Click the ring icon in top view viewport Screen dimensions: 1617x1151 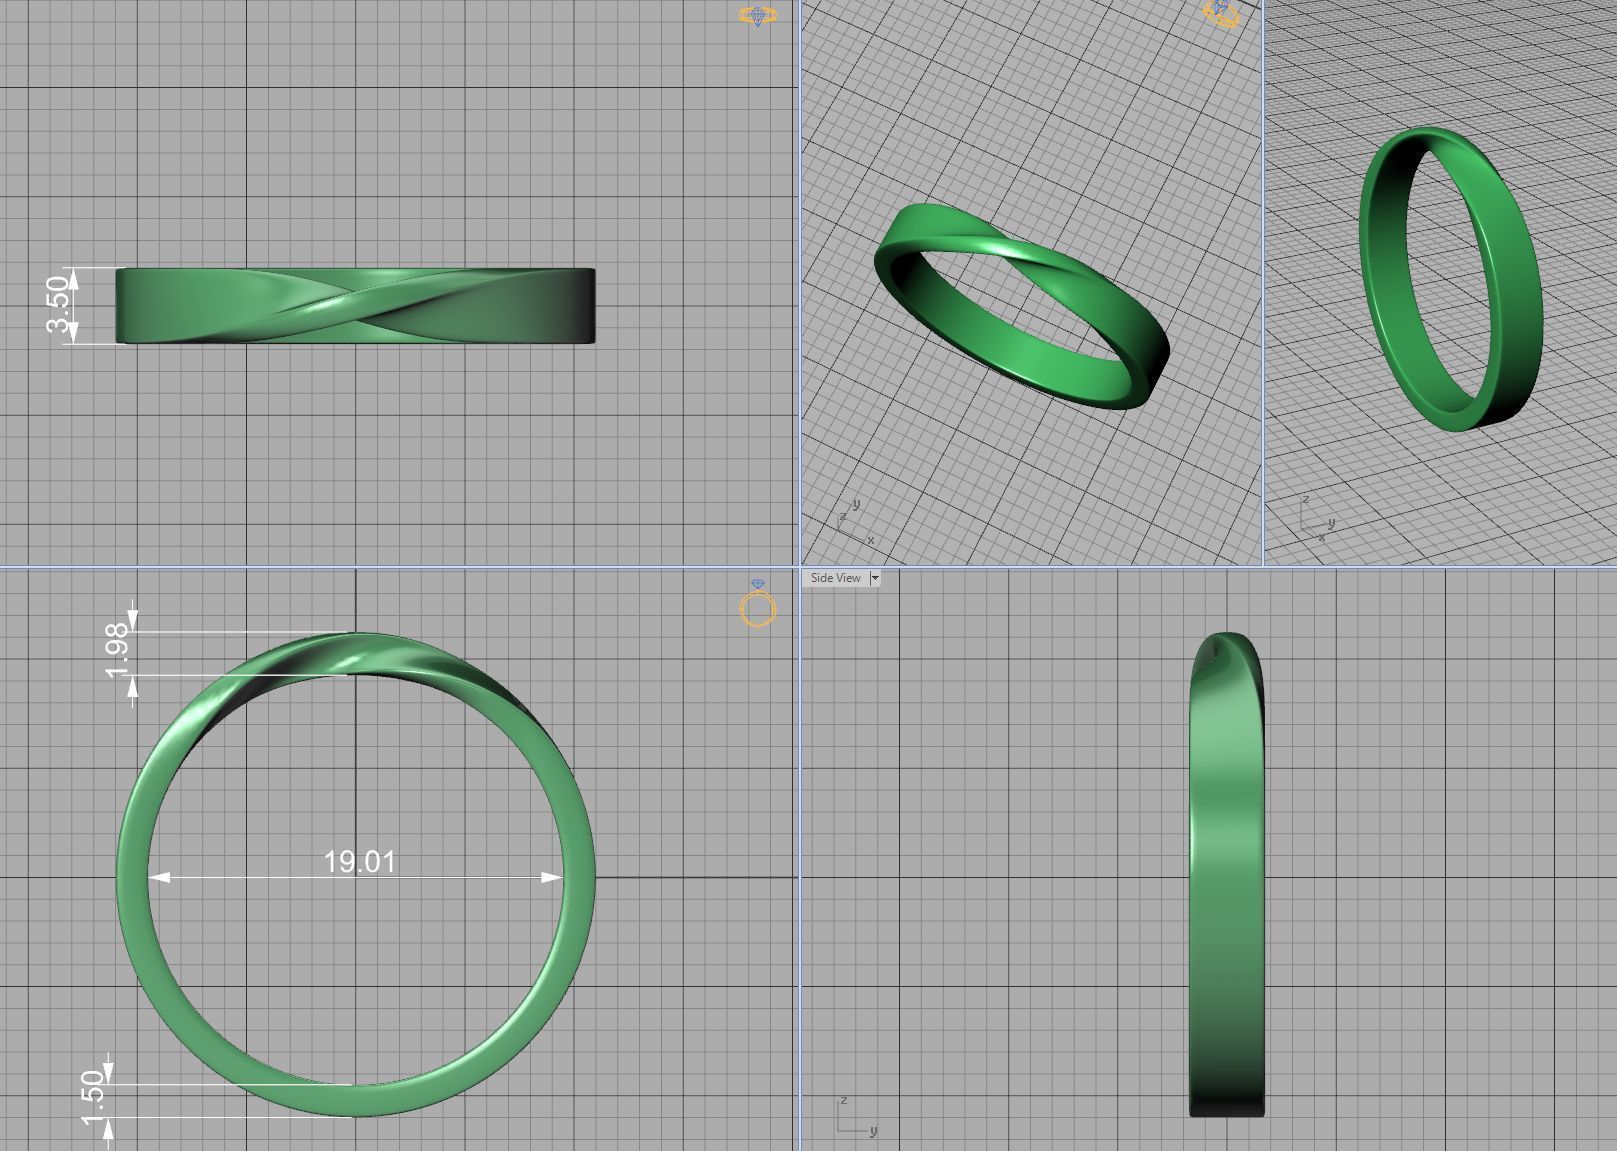[757, 15]
